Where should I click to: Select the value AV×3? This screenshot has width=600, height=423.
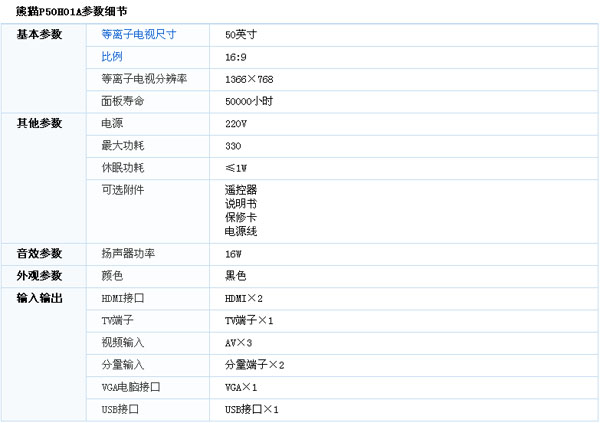238,343
